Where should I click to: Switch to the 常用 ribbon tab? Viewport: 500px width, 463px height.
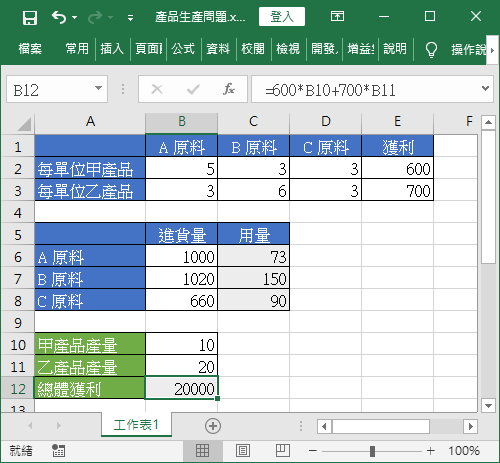[77, 49]
